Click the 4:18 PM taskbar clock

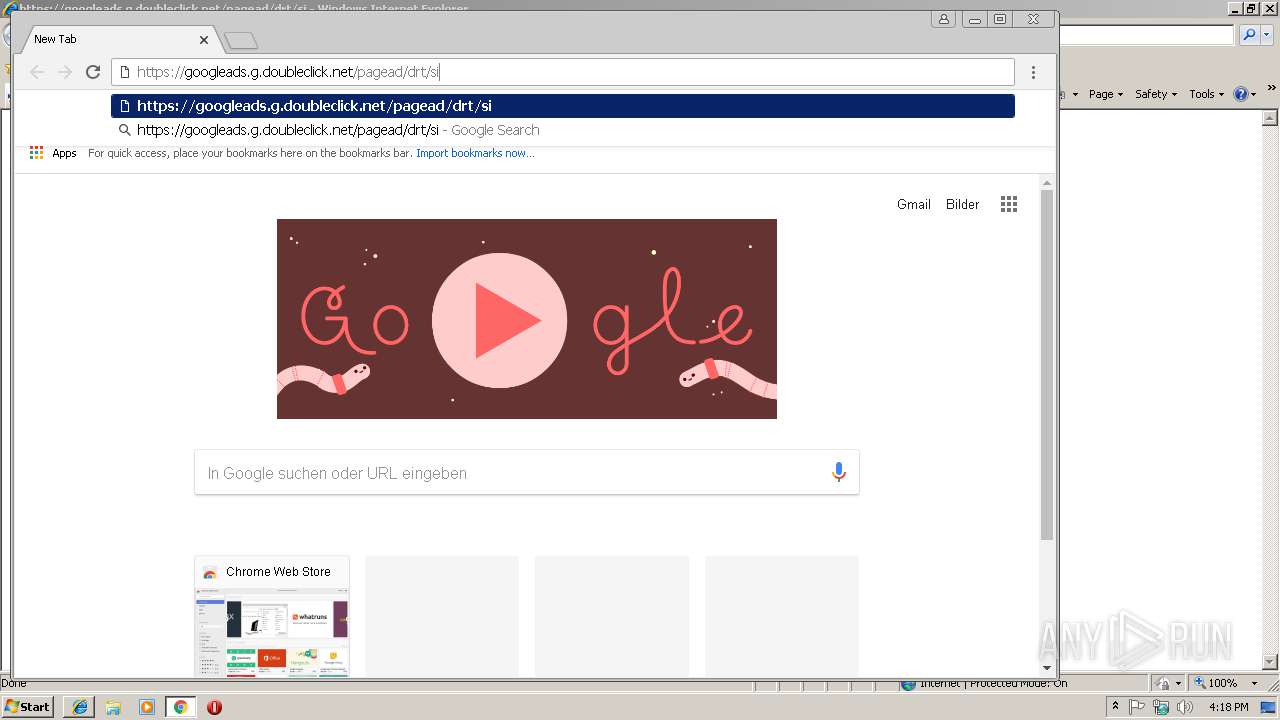coord(1228,707)
